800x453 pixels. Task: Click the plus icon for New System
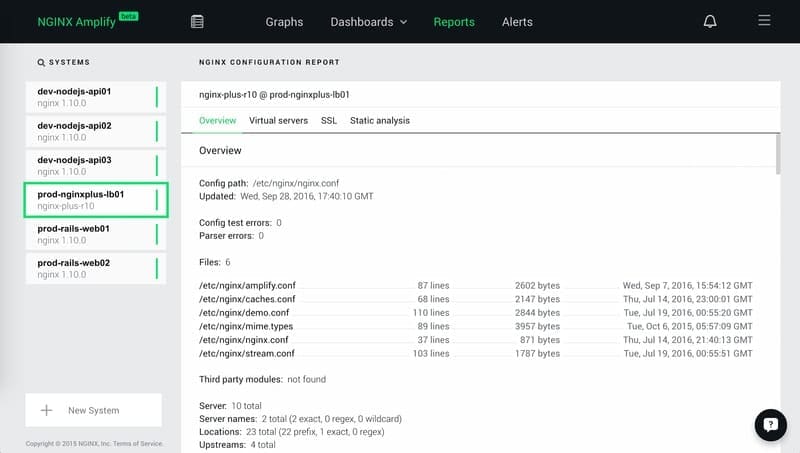[46, 410]
